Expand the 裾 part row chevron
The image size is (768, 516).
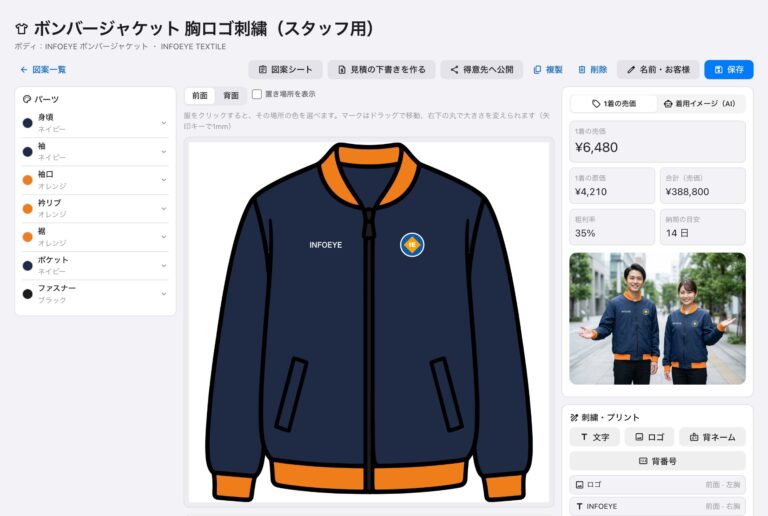(x=164, y=236)
